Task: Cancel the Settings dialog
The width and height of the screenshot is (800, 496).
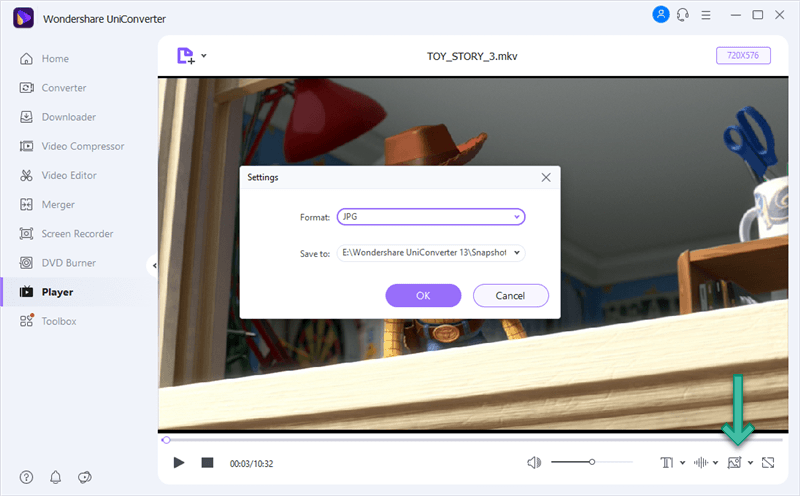Action: [510, 295]
